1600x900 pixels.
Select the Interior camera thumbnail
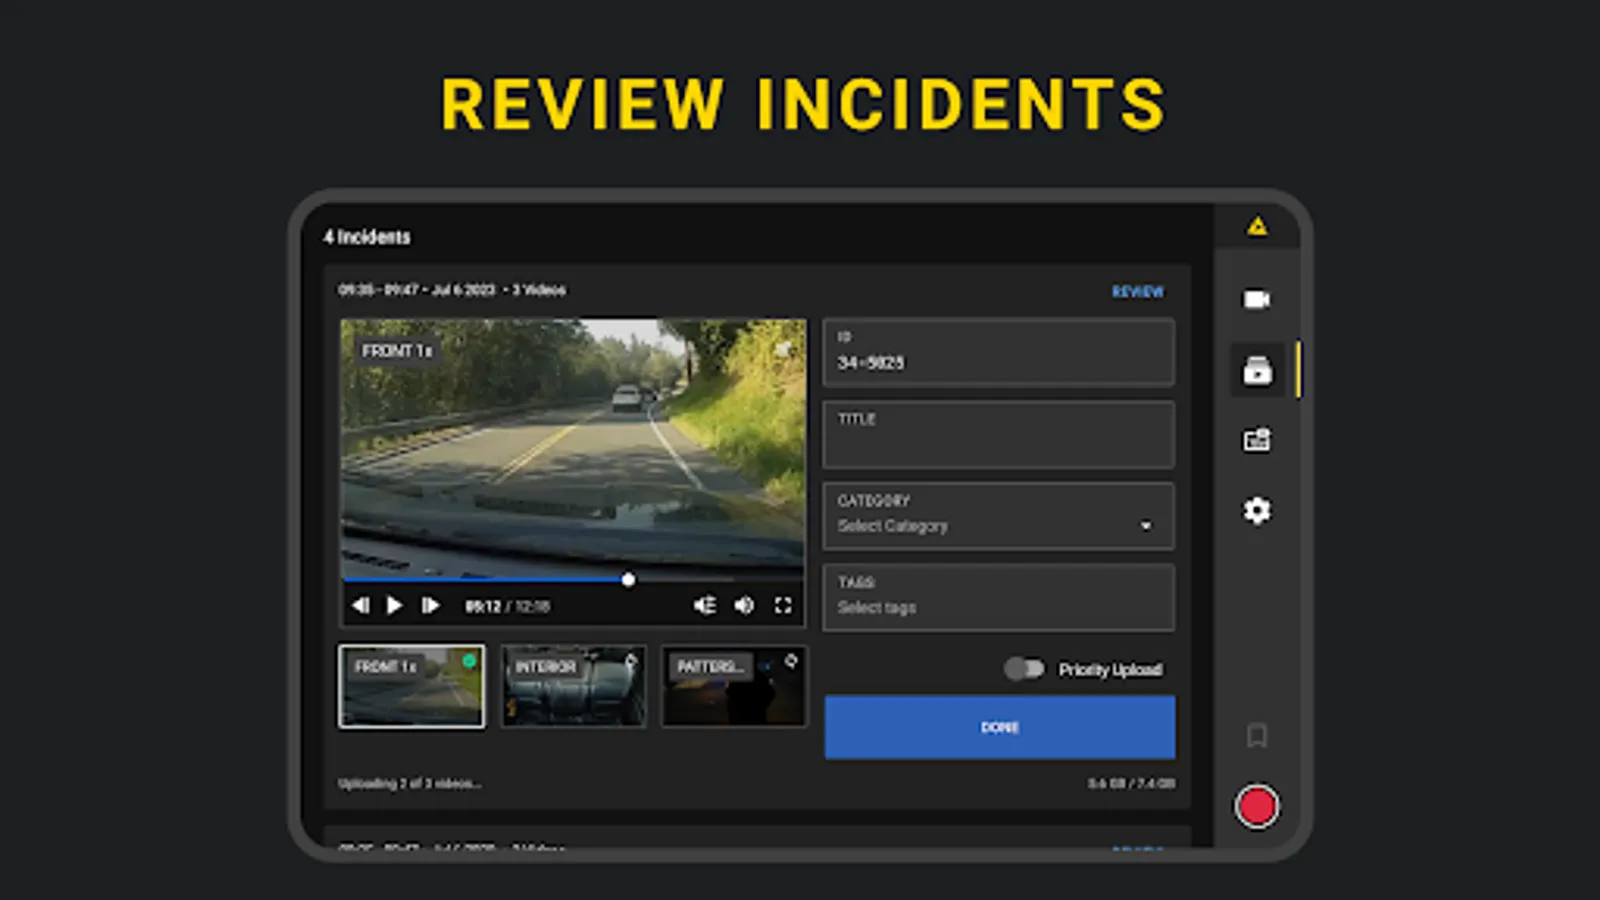coord(573,686)
